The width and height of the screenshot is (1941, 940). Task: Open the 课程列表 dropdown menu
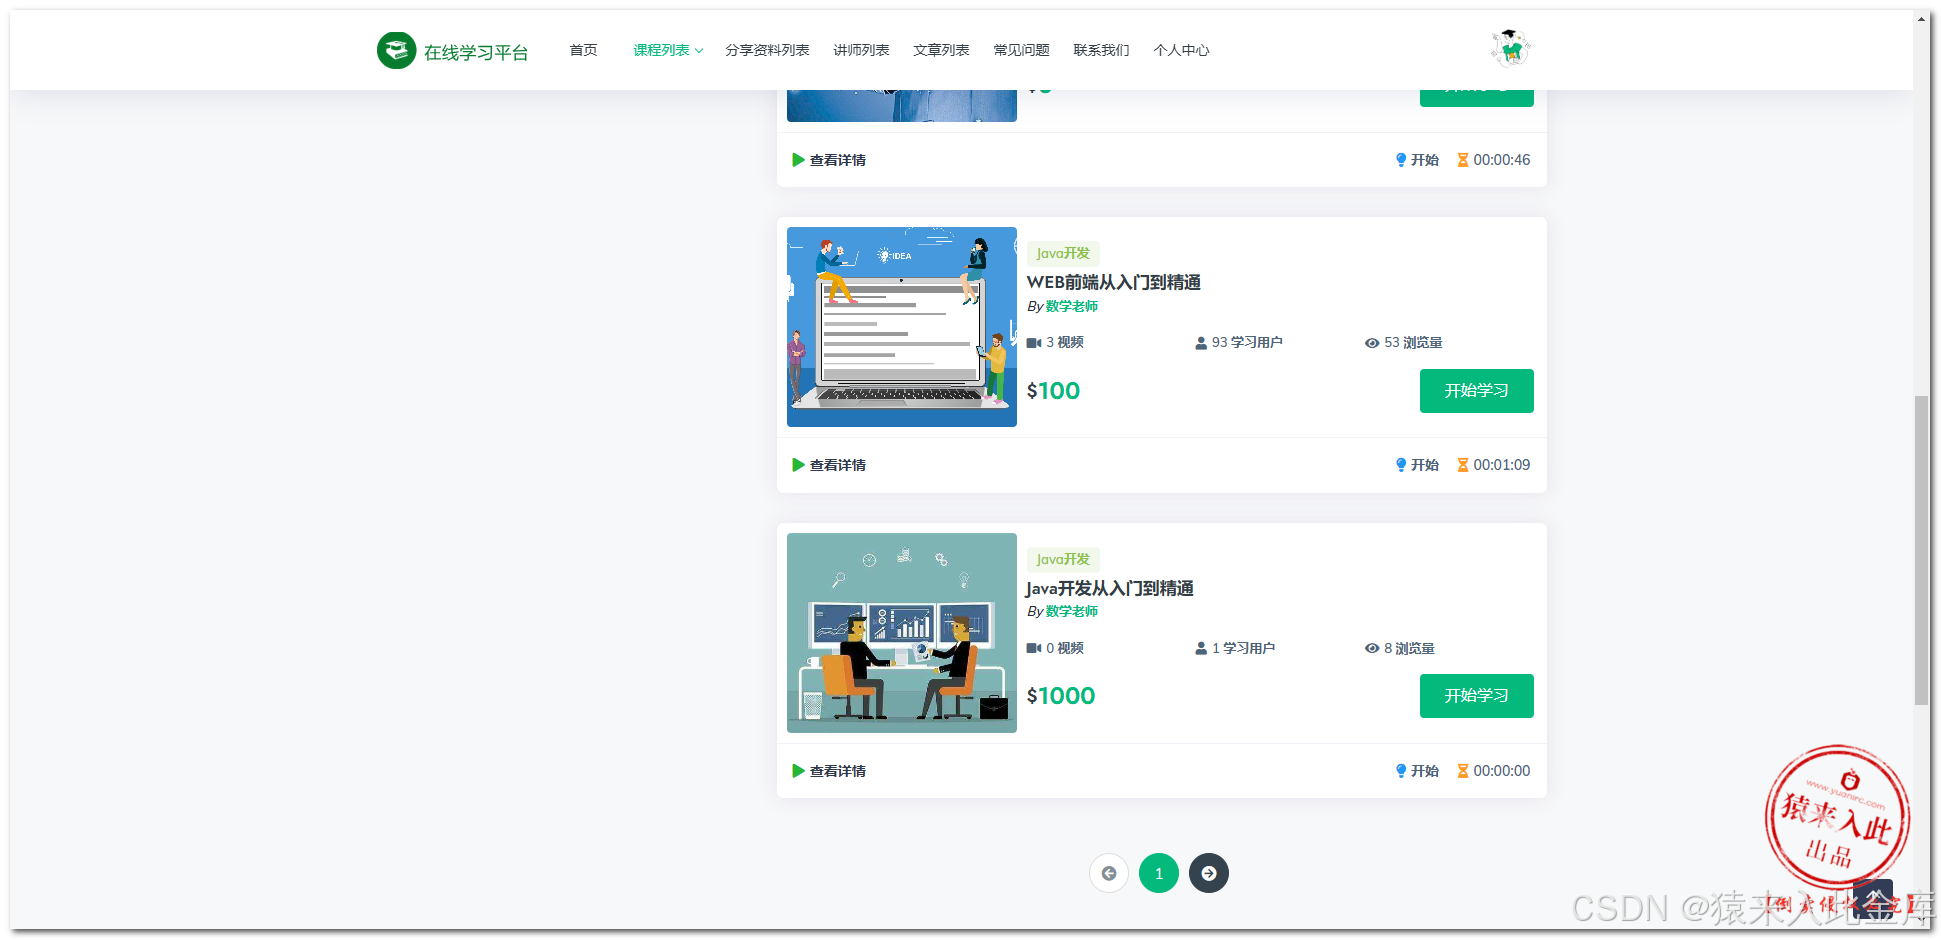coord(666,49)
